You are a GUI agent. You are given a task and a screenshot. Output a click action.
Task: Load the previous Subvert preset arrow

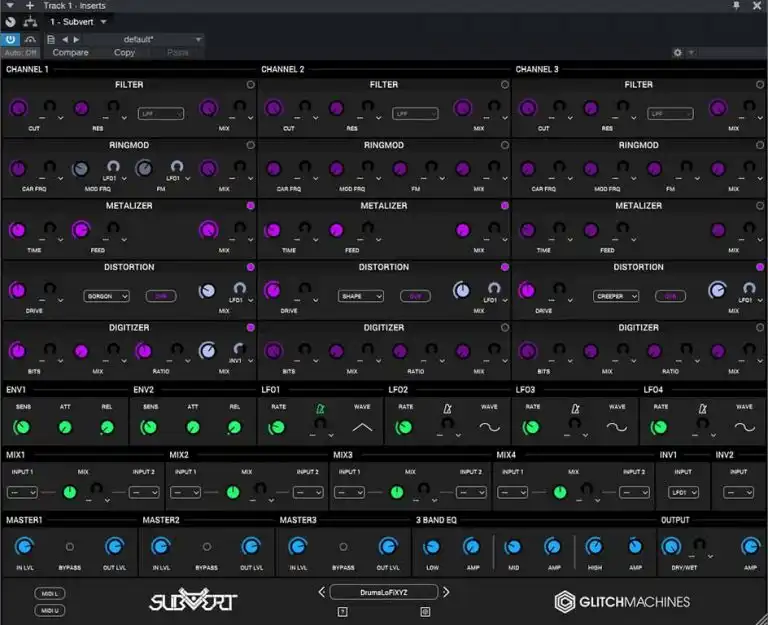coord(321,592)
